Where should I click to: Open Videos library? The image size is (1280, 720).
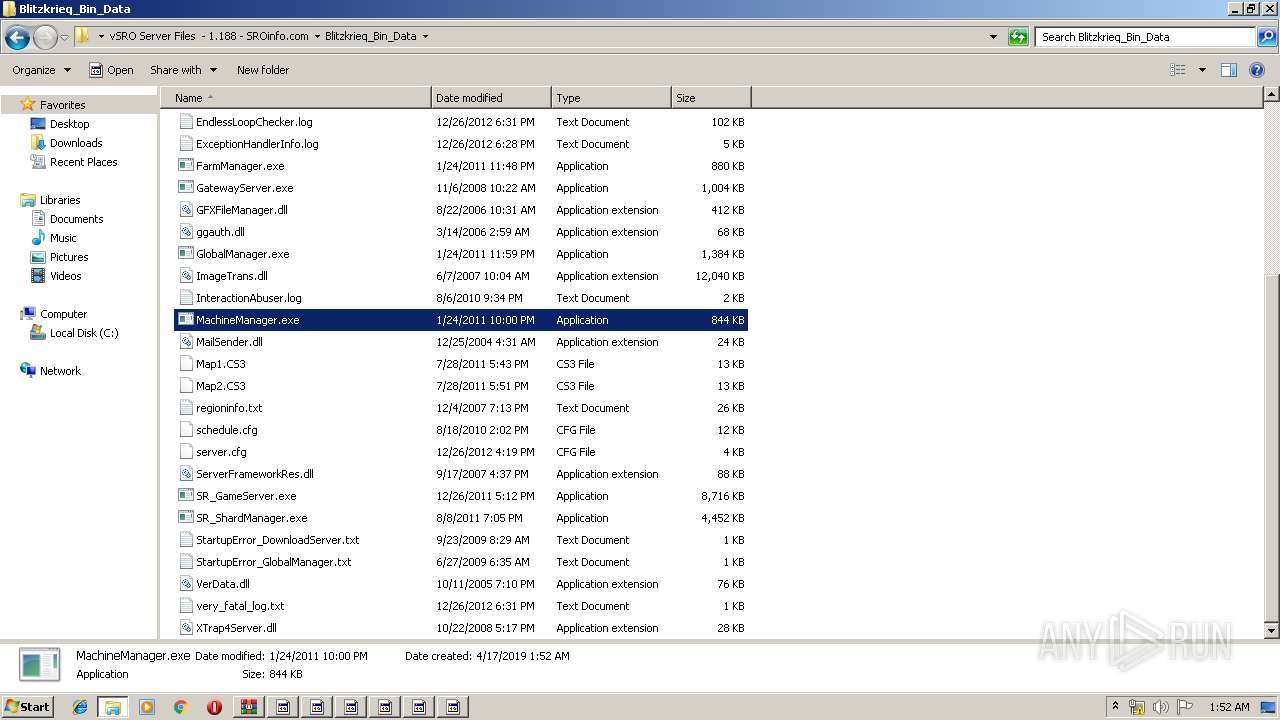[x=65, y=276]
